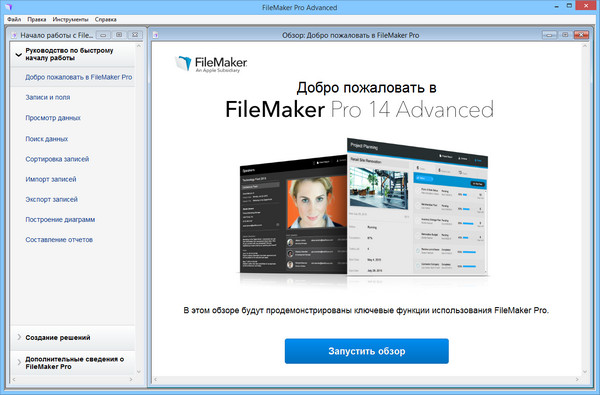Click the Начало работы panel document icon

(14, 35)
